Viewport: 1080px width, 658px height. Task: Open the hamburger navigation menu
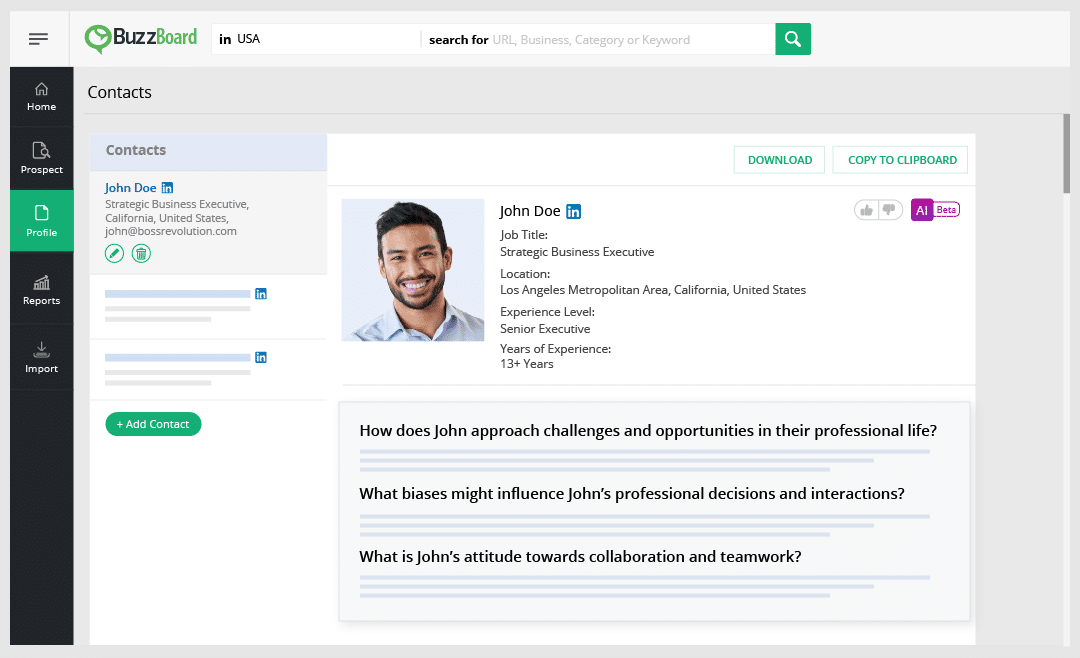(x=39, y=38)
